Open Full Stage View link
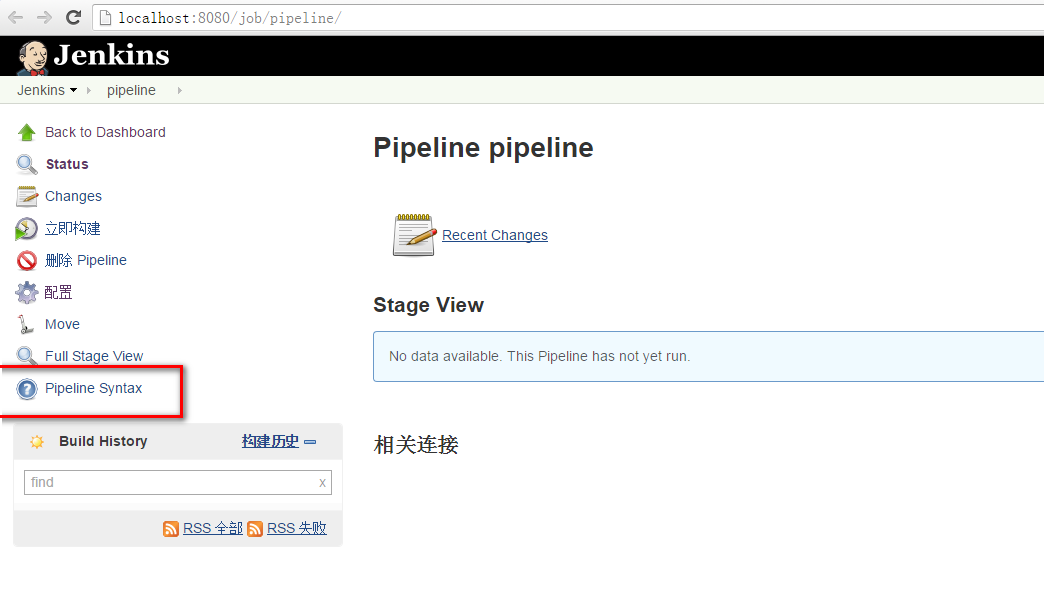 94,356
